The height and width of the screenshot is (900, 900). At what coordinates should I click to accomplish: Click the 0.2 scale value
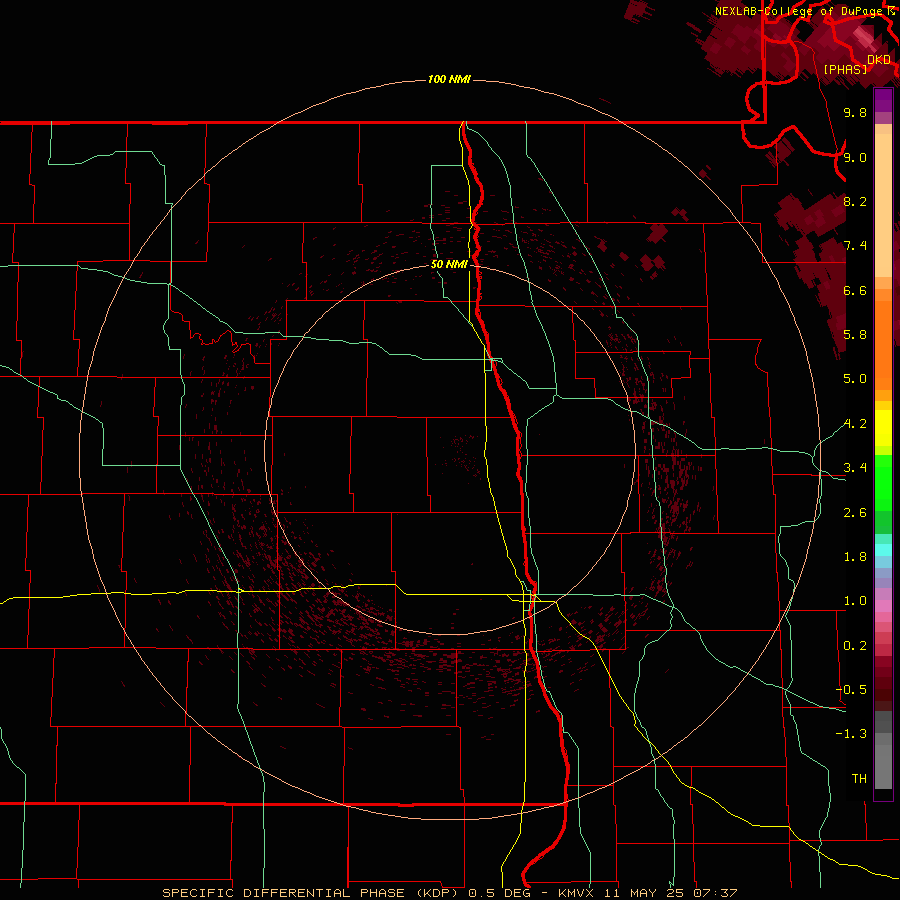click(855, 646)
